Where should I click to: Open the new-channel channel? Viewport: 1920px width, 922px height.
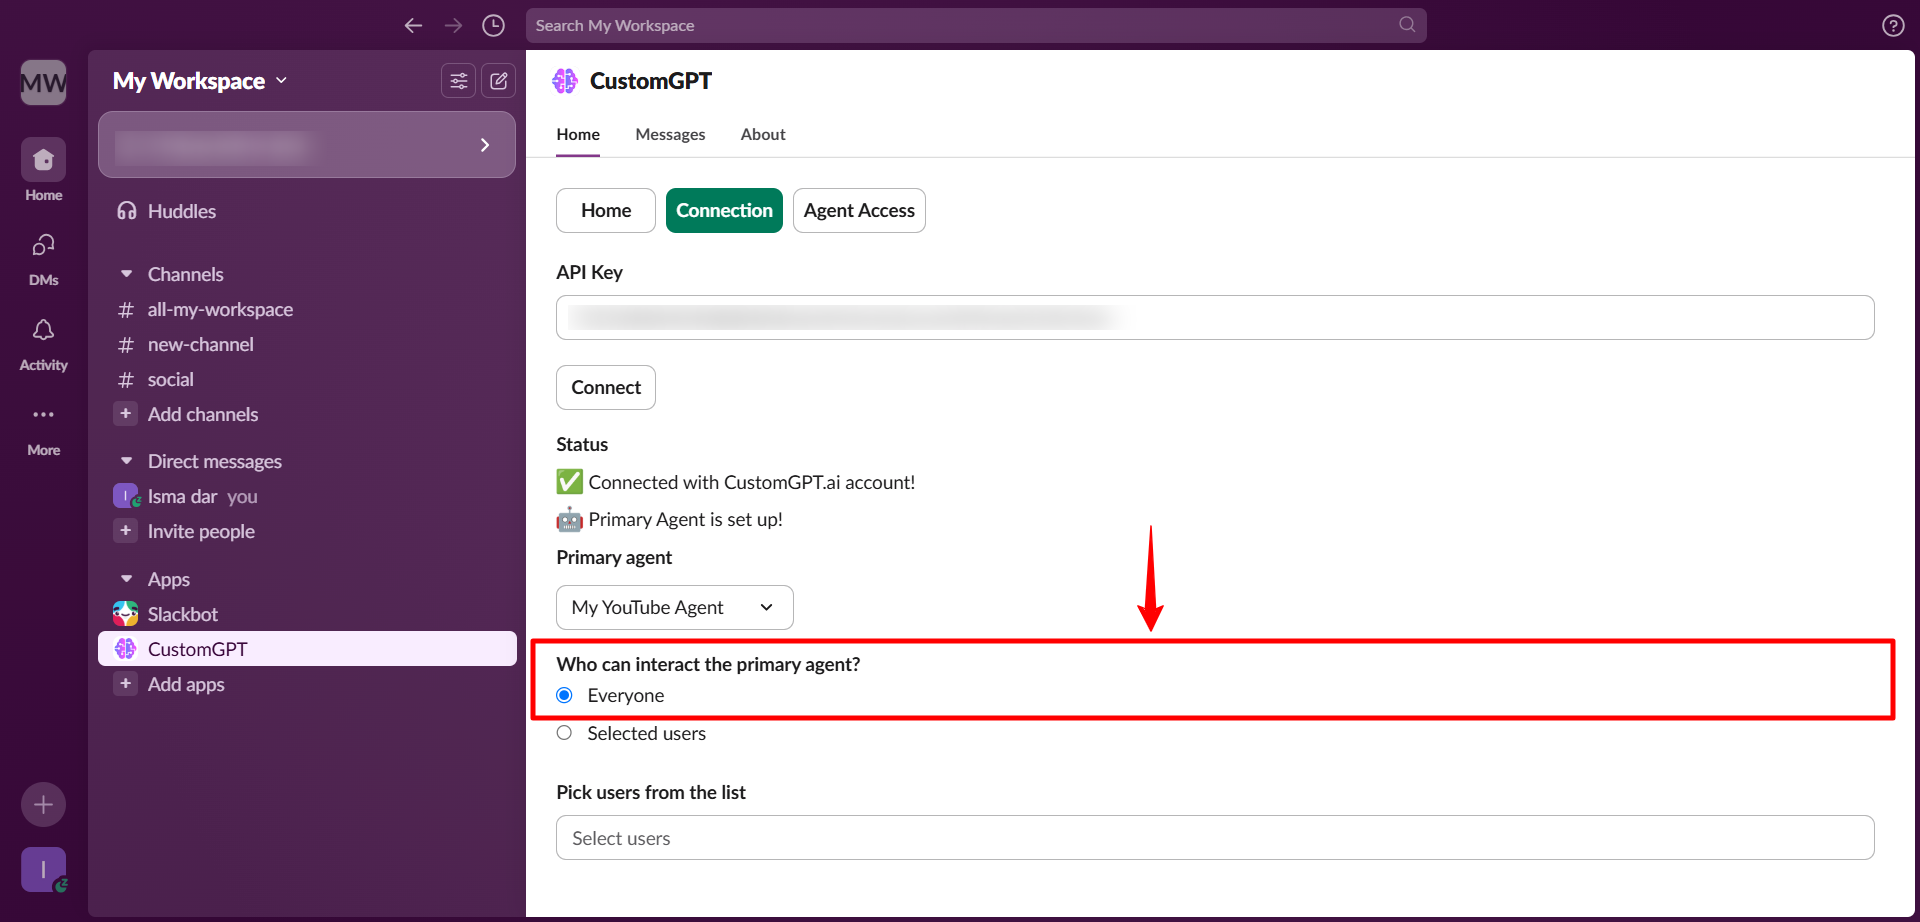pyautogui.click(x=307, y=345)
